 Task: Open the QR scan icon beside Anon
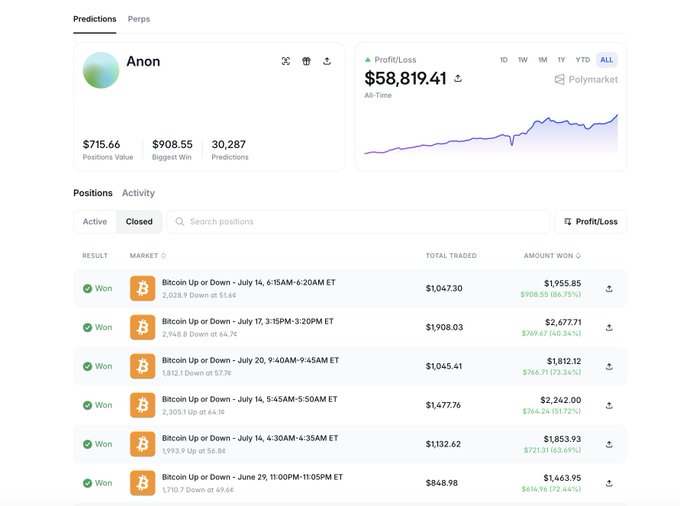[286, 61]
